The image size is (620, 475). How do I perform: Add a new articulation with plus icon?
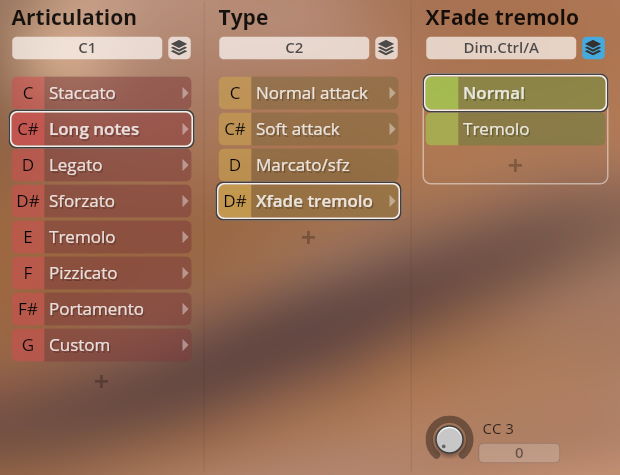tap(101, 381)
